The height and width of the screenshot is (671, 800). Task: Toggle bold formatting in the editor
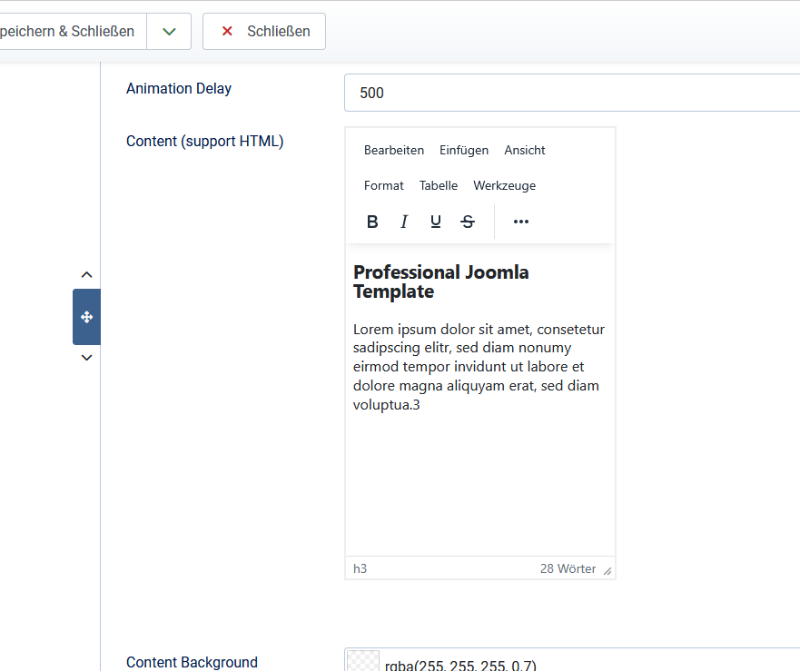[x=372, y=222]
